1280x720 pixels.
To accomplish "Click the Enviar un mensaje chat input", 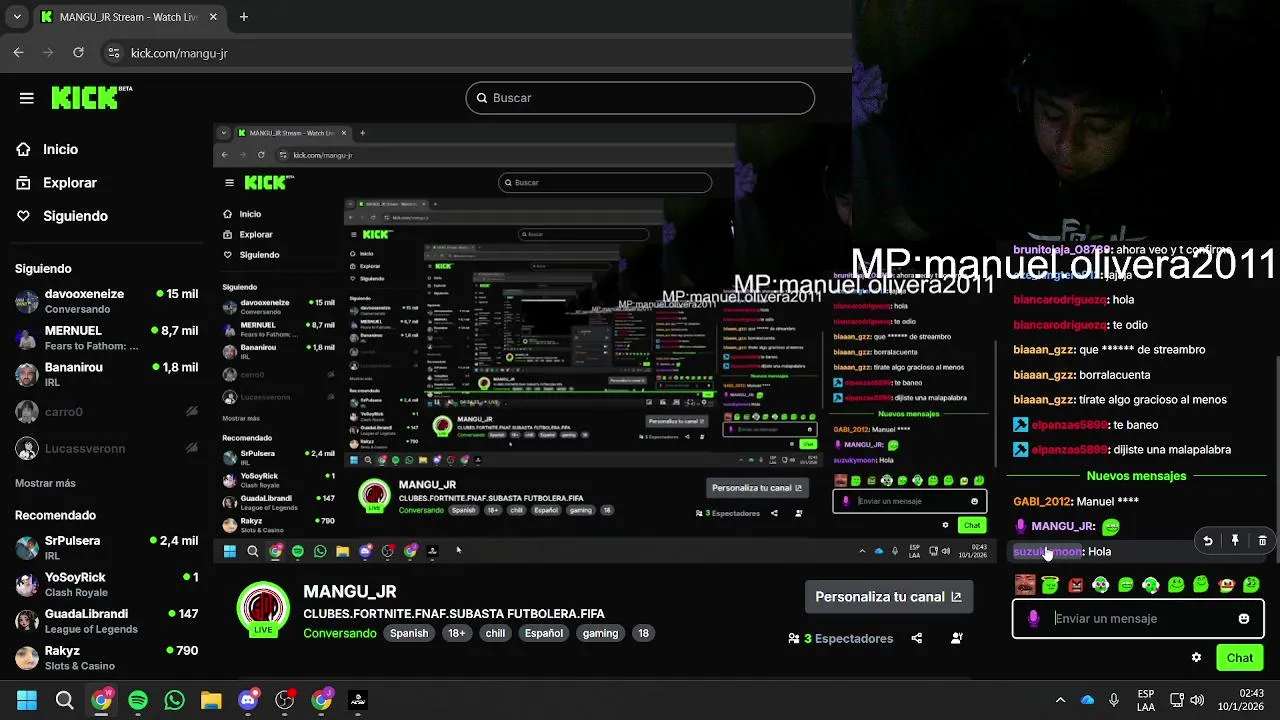I will click(x=1138, y=619).
